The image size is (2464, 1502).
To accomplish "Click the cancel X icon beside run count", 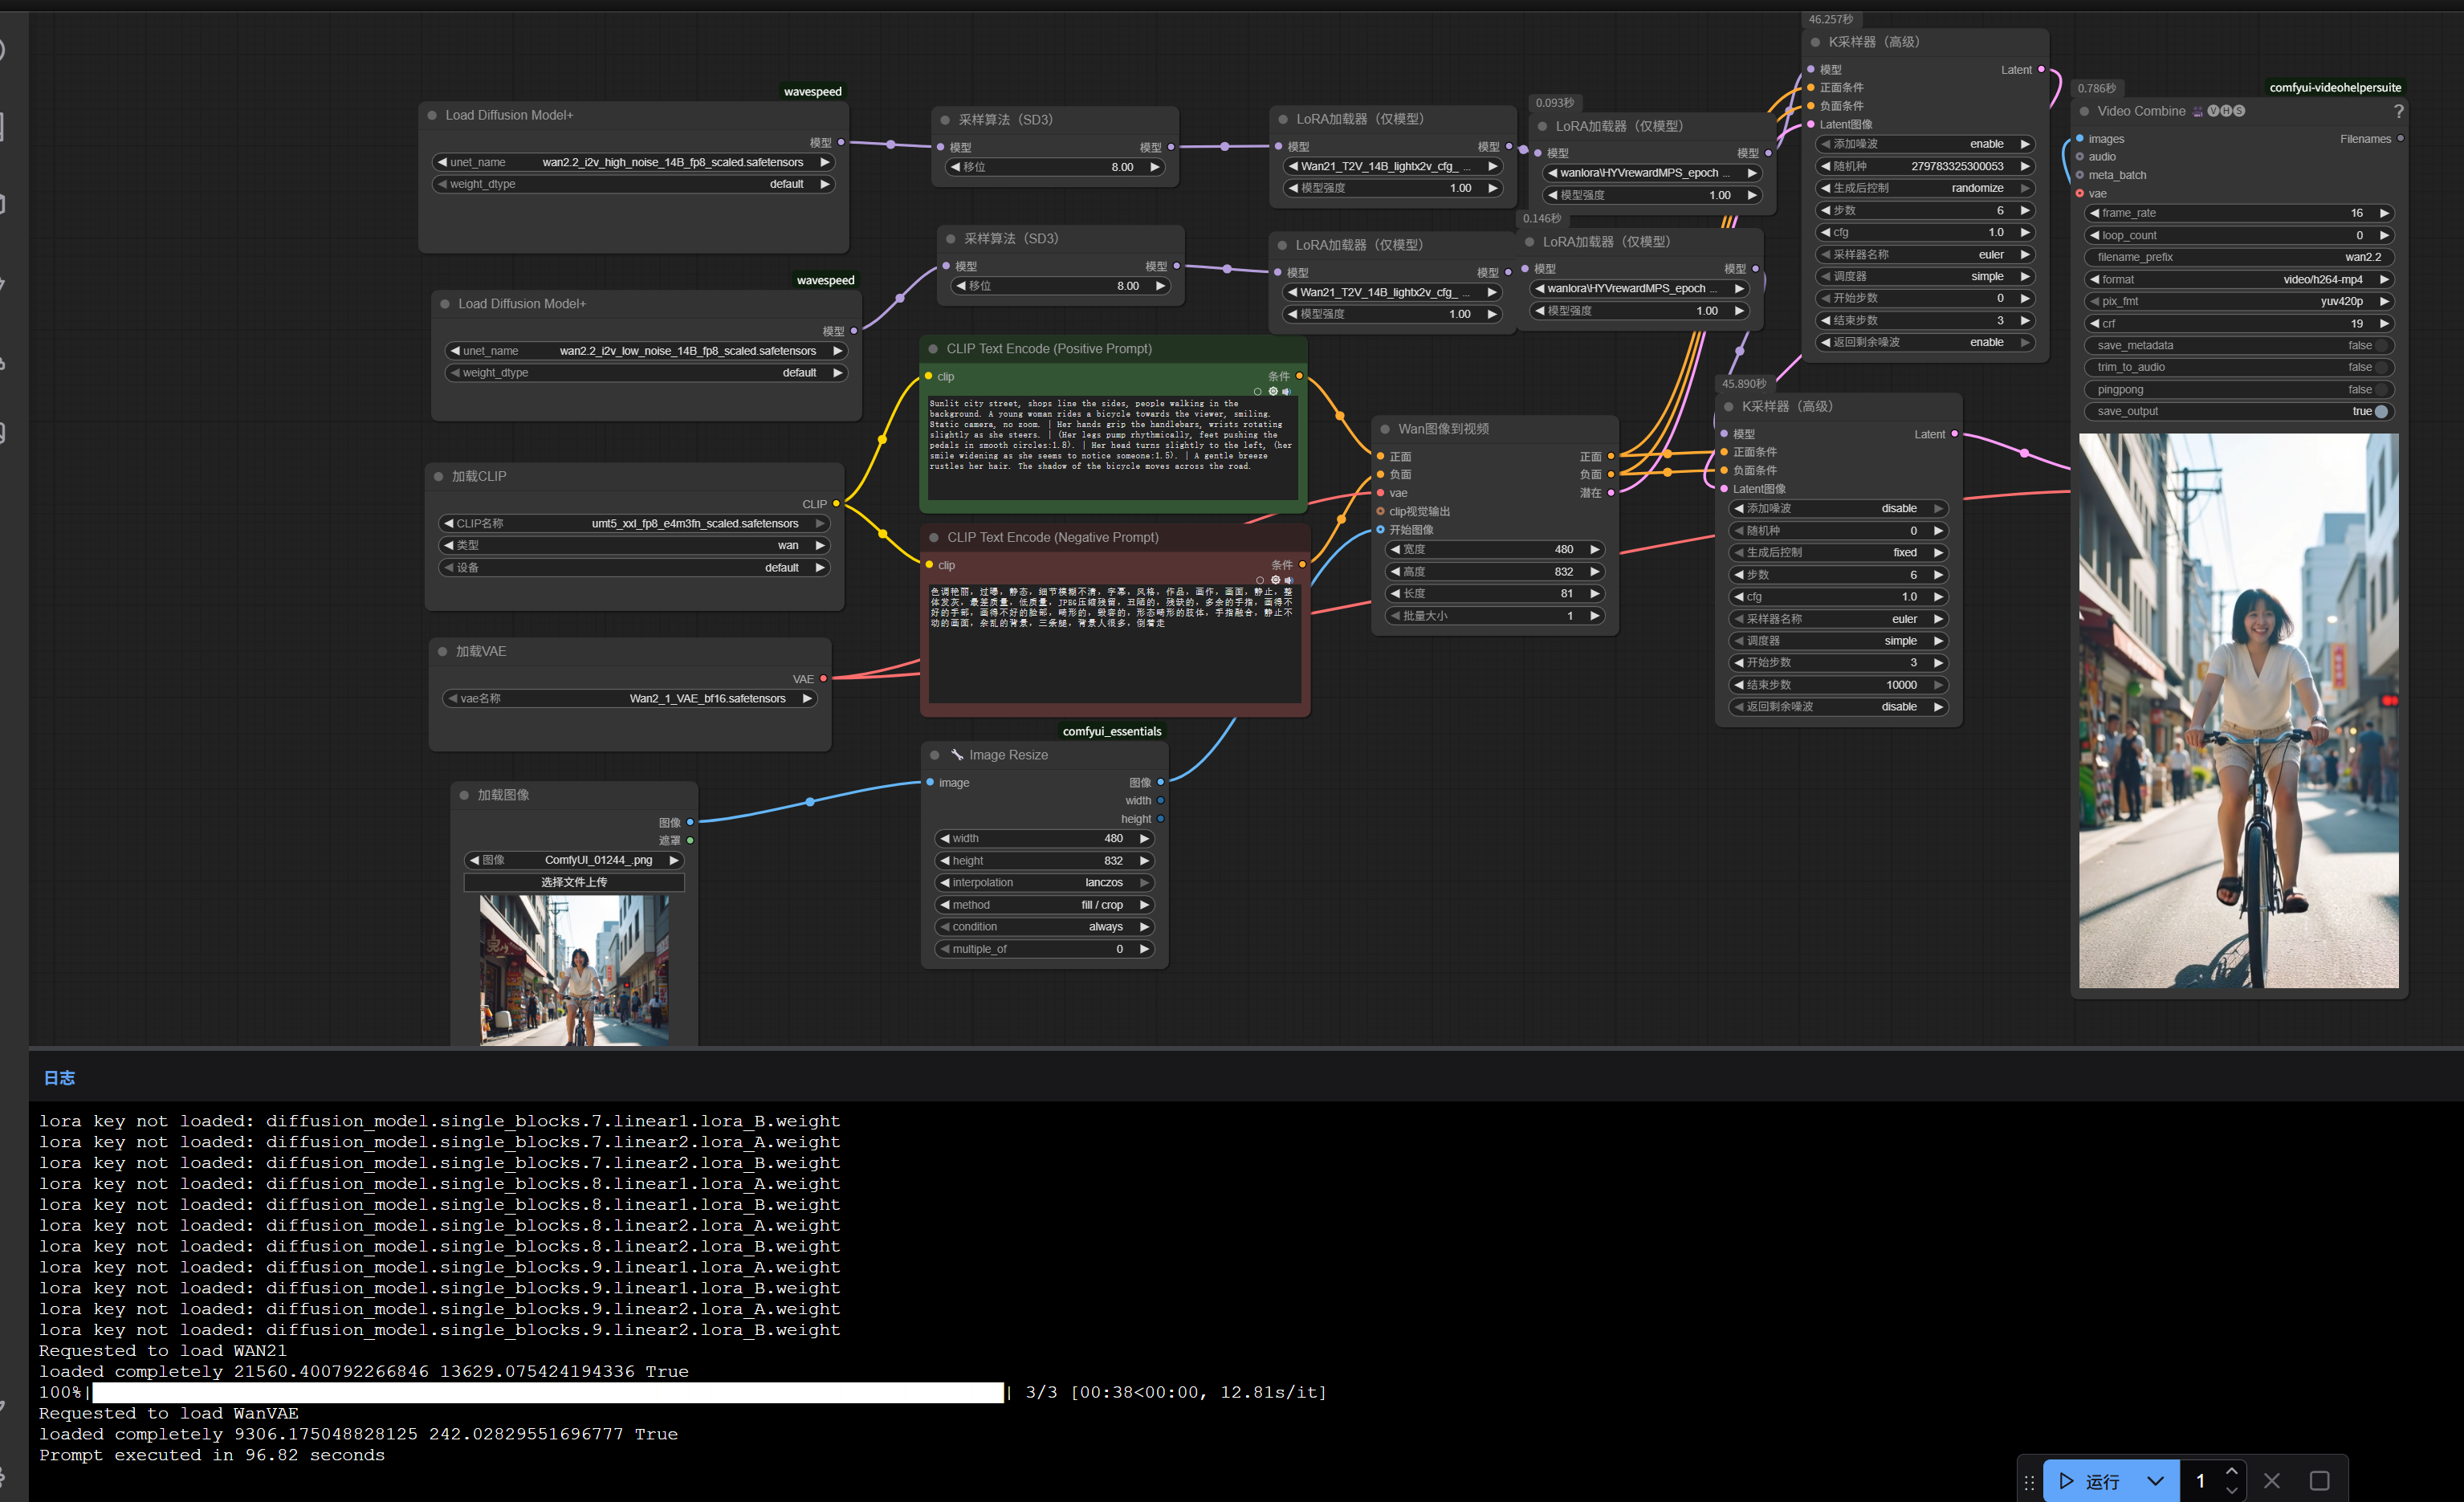I will click(2271, 1481).
